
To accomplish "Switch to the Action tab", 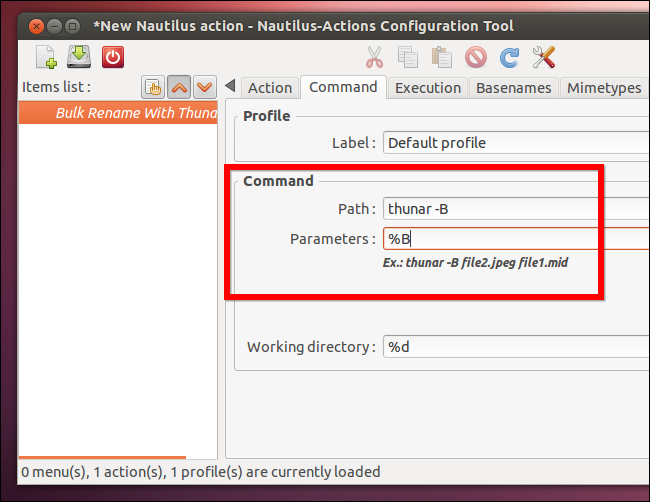I will click(270, 88).
